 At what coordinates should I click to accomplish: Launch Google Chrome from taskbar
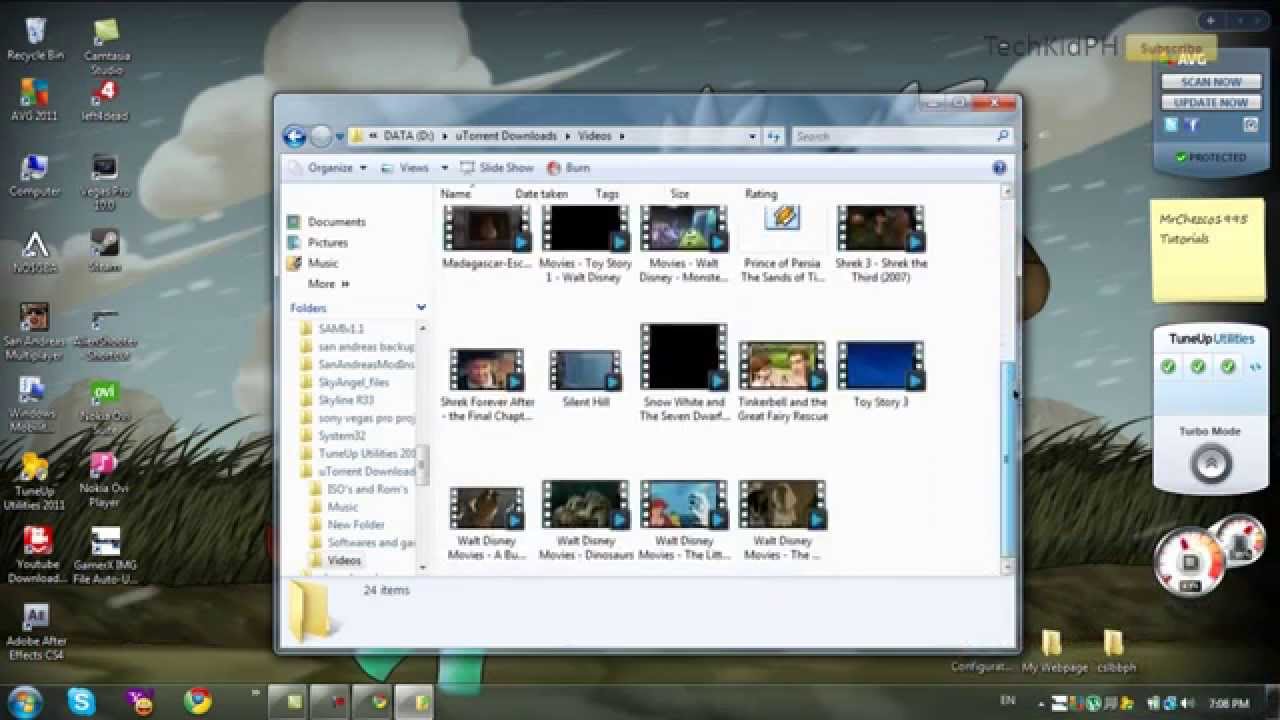coord(197,701)
